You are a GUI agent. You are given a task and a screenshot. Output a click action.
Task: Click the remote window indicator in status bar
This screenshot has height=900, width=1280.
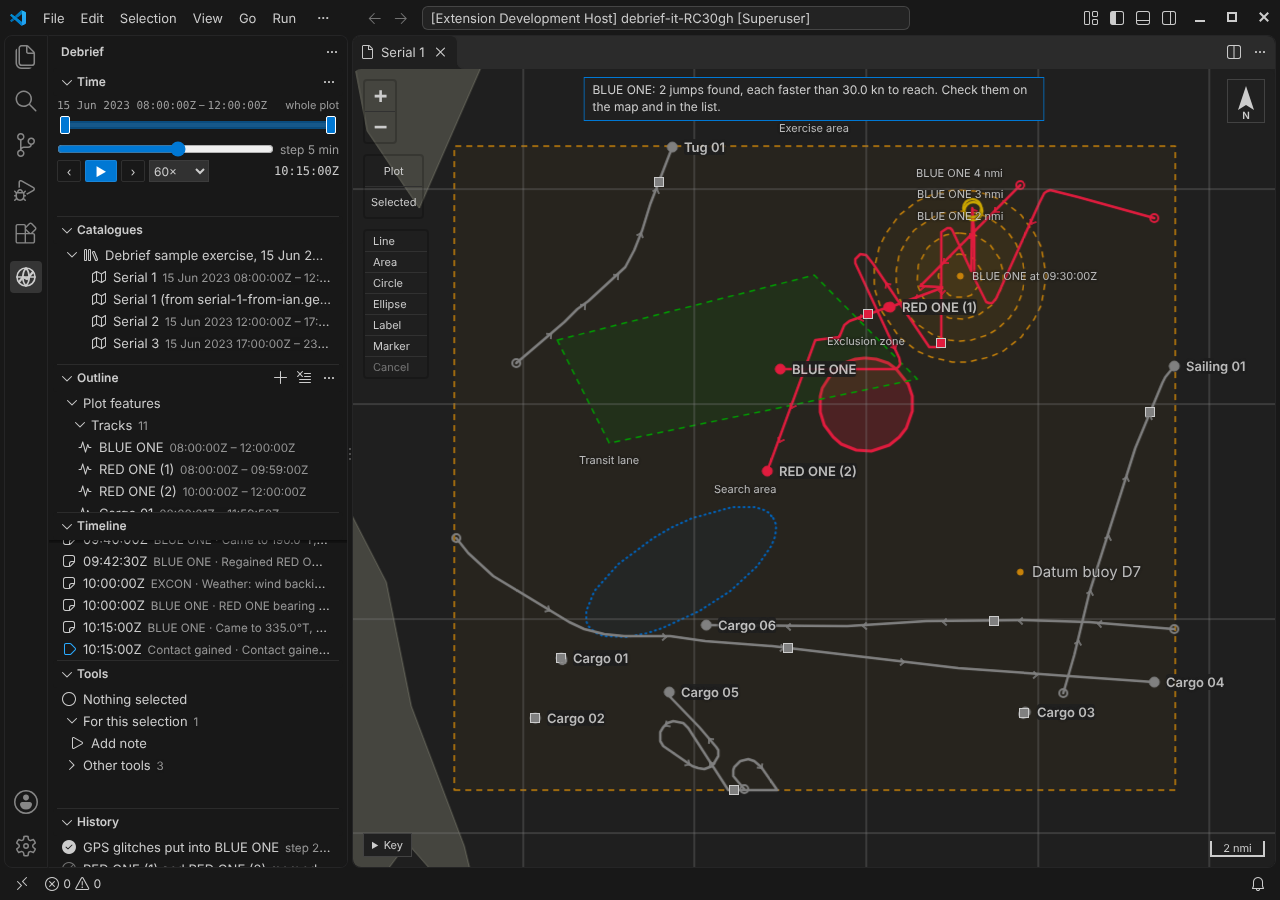tap(21, 884)
